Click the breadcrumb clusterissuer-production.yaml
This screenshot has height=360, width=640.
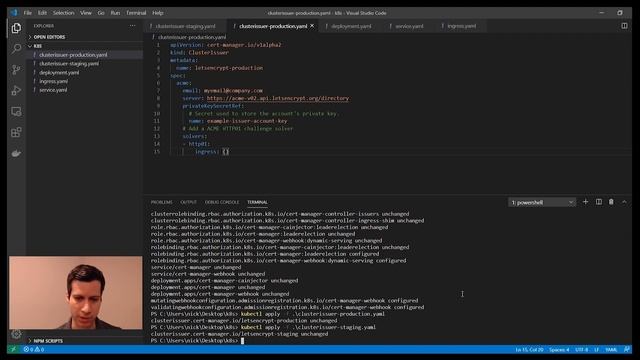(x=191, y=37)
